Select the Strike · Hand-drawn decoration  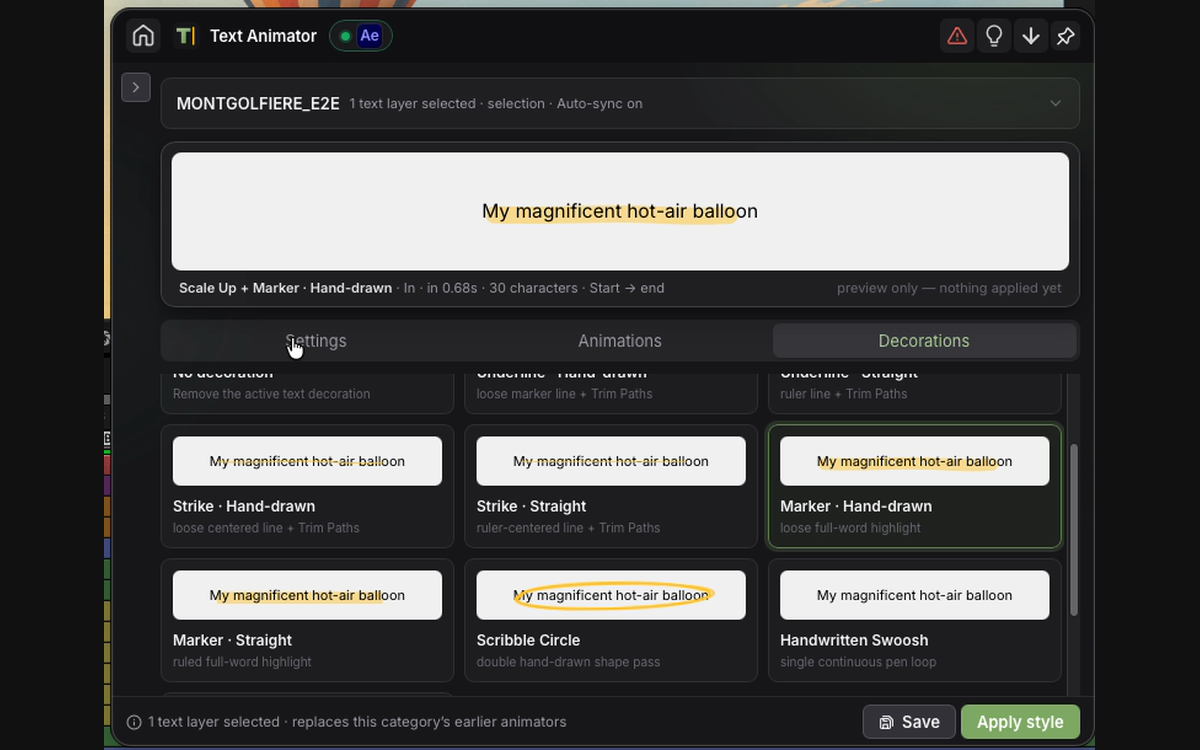point(307,487)
